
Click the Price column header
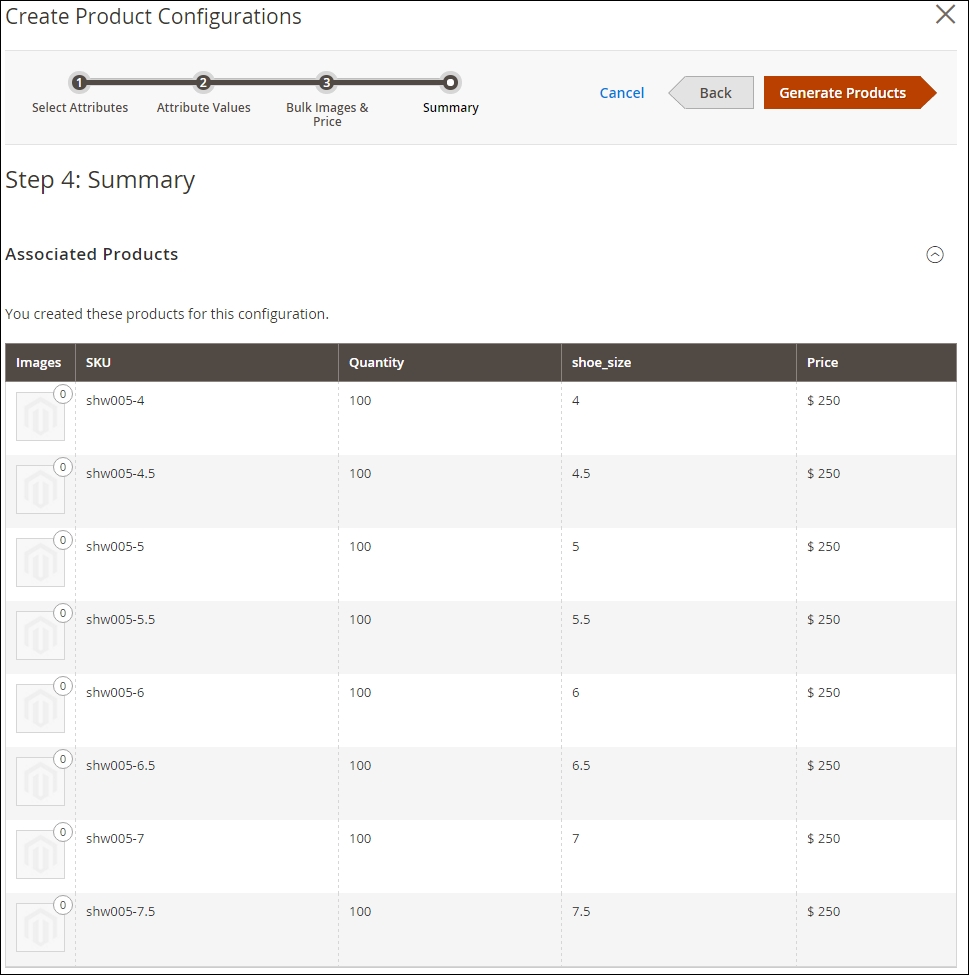(823, 363)
